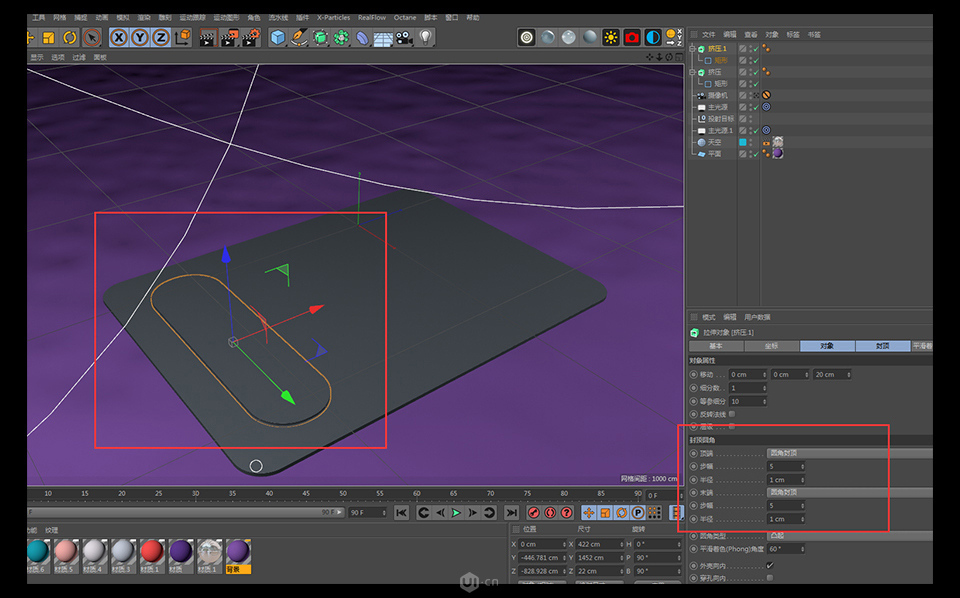
Task: Click the camera icon in the top toolbar
Action: [x=403, y=37]
